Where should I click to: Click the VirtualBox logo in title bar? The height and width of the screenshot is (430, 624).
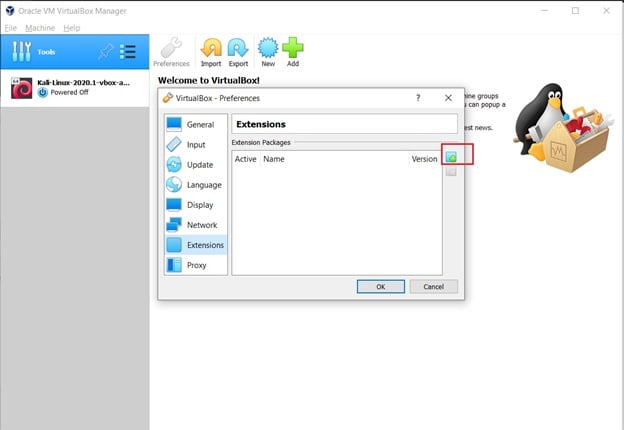pos(10,11)
